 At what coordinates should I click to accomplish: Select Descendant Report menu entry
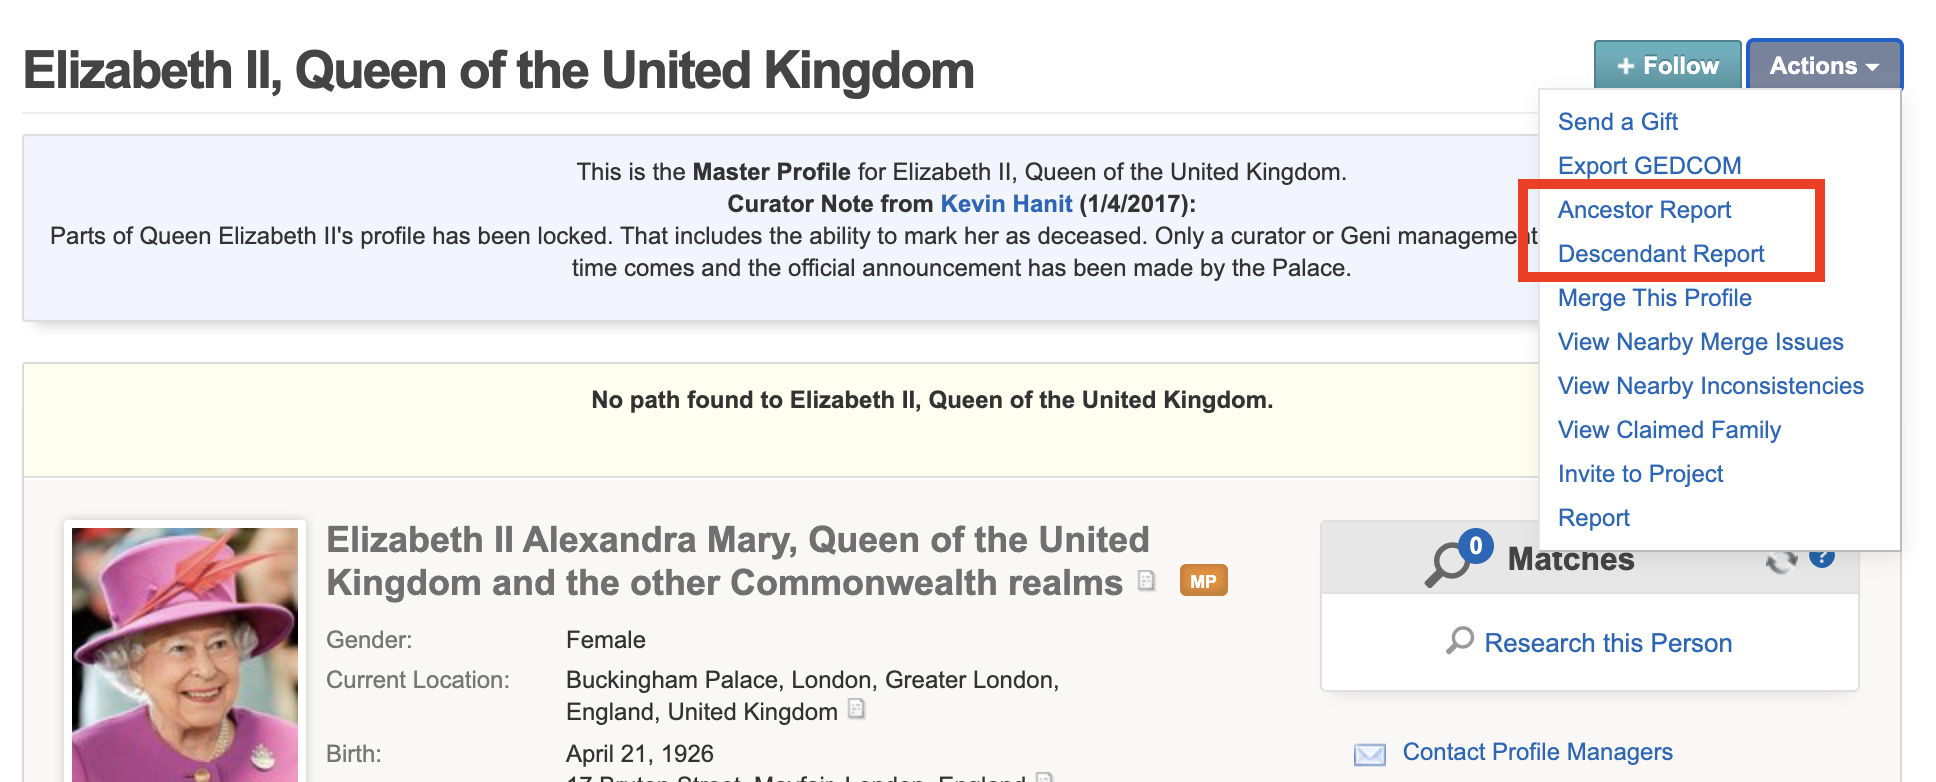pyautogui.click(x=1661, y=254)
